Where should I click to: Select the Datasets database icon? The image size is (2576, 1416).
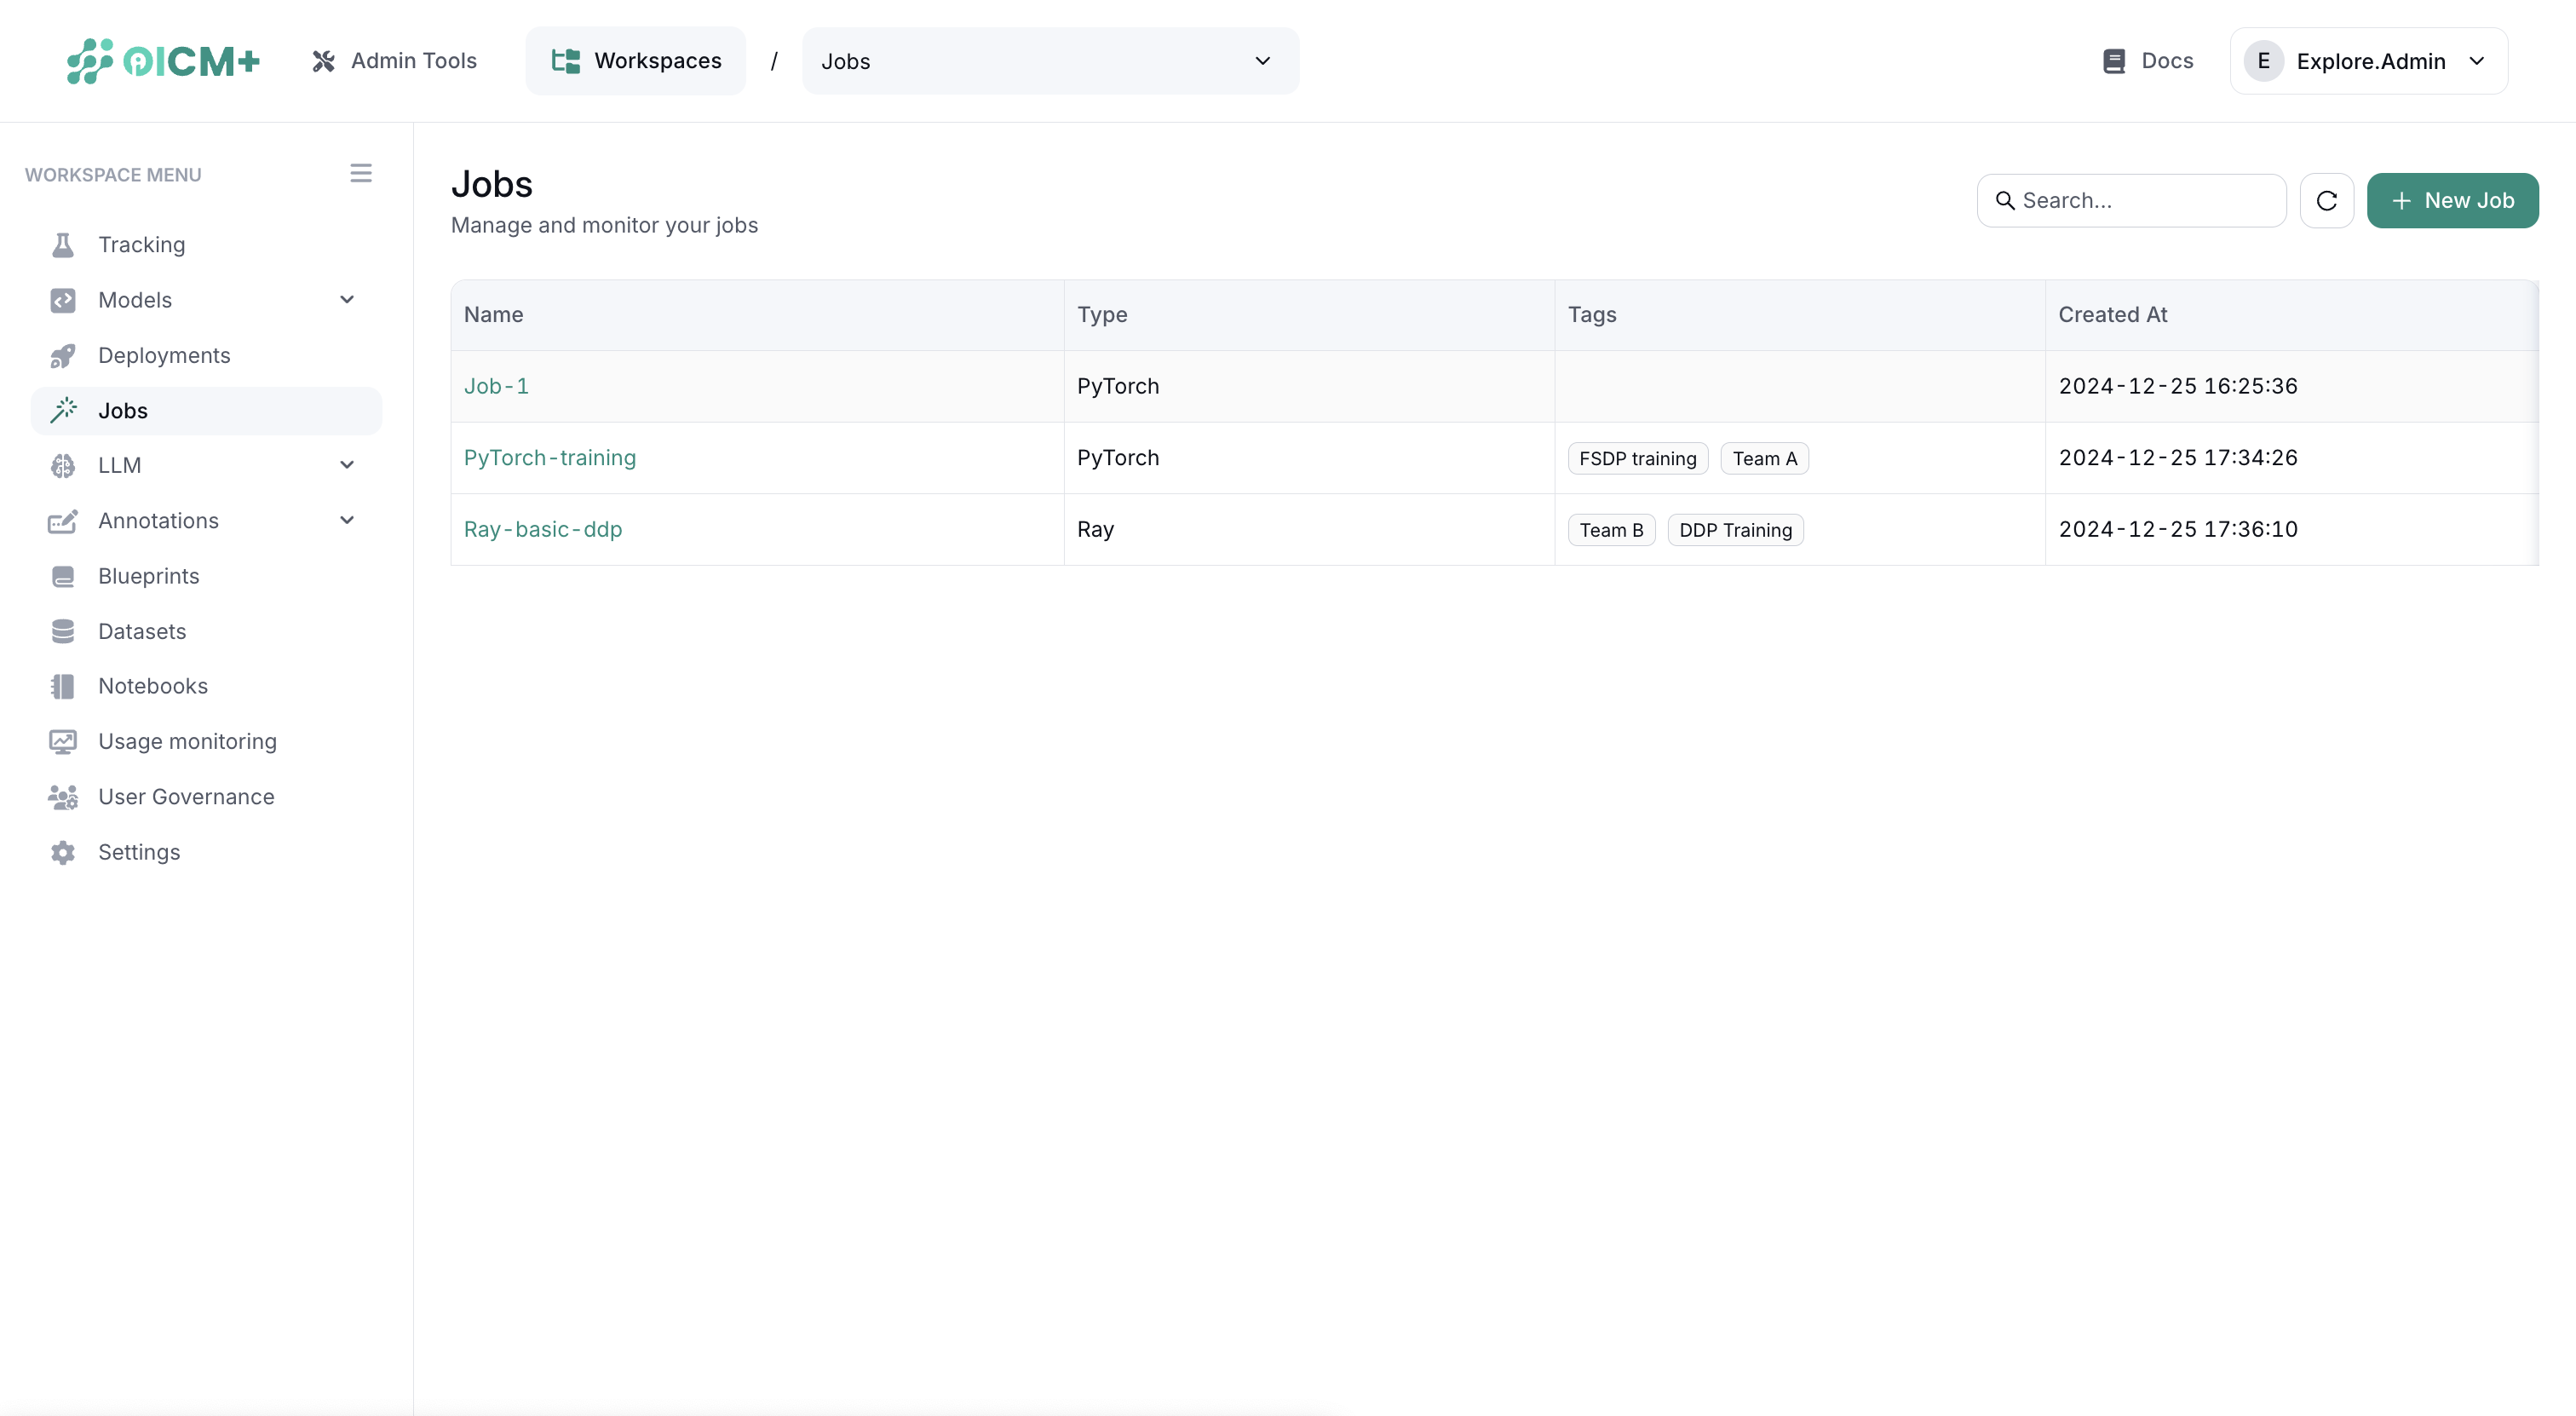(63, 631)
